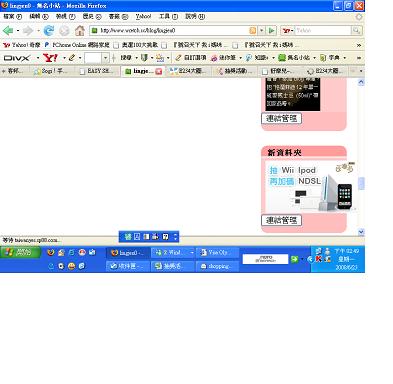Screen dimensions: 393x384
Task: Click the red Yahoo Y! toolbar logo
Action: pos(50,58)
